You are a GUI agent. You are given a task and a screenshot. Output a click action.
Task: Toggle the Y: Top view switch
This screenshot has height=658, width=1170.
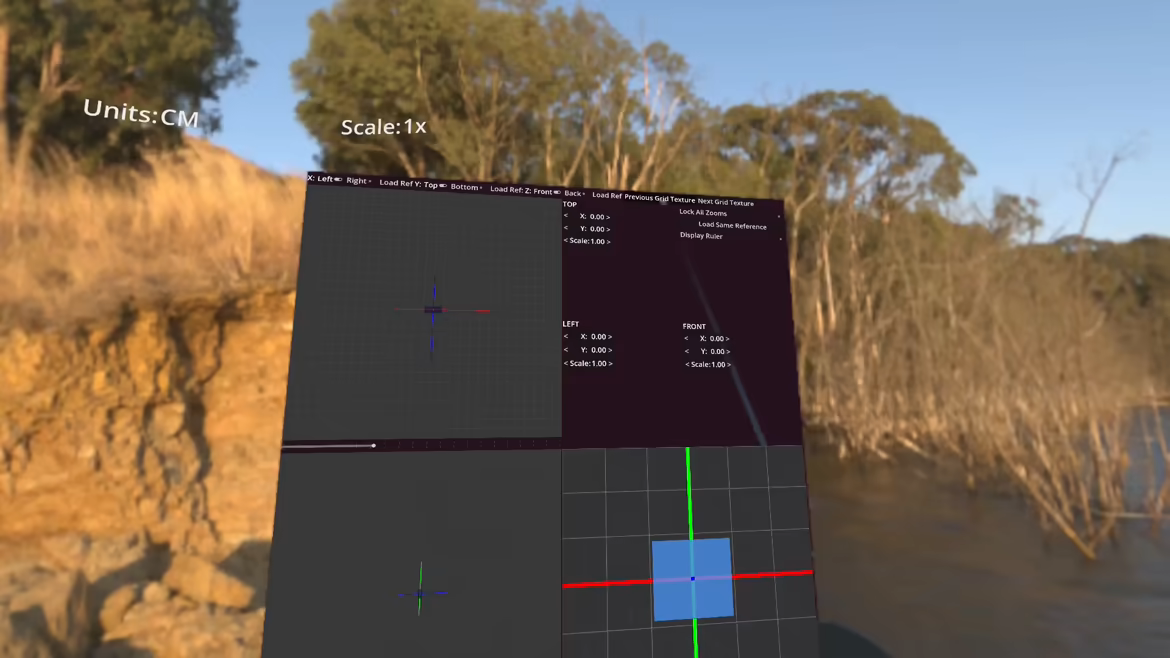coord(443,186)
